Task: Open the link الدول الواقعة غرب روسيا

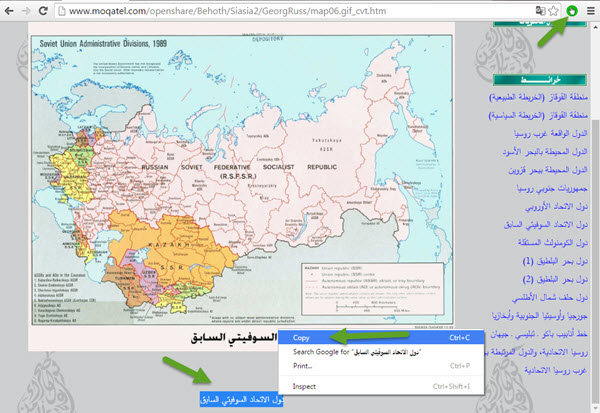Action: [x=551, y=133]
